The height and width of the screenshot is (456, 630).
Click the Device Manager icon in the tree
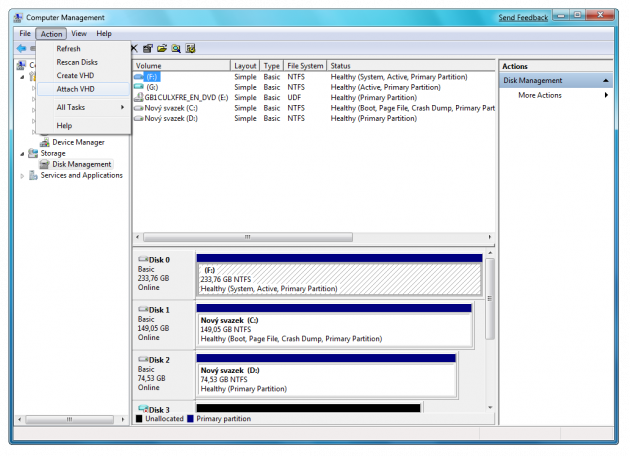click(x=45, y=142)
